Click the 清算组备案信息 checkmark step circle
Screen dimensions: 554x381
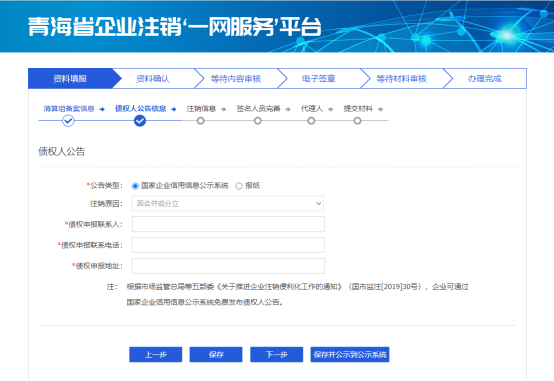tap(68, 121)
